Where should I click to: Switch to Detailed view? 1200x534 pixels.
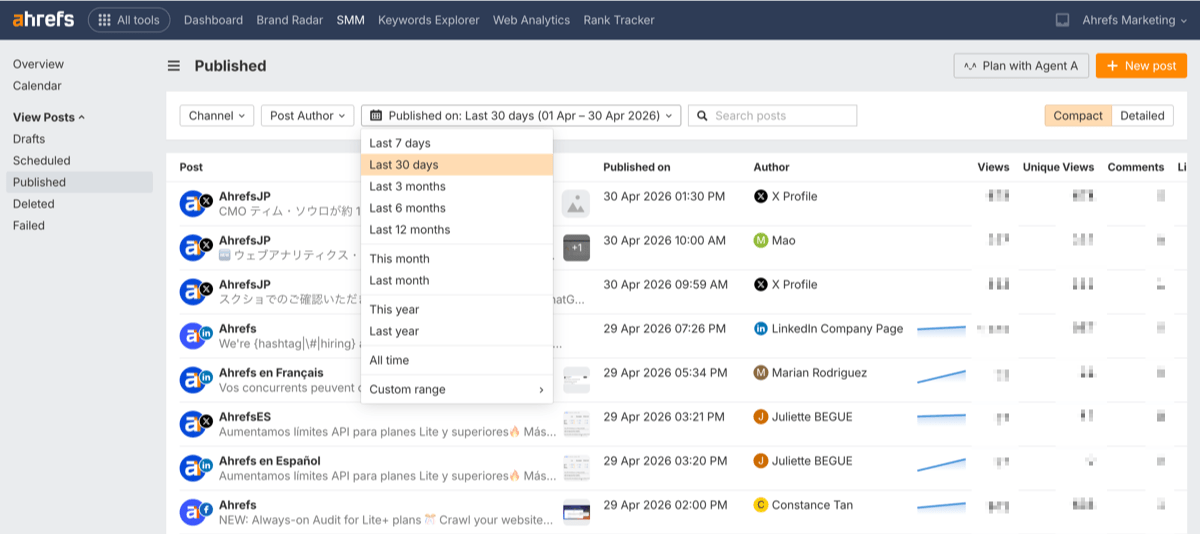tap(1142, 116)
